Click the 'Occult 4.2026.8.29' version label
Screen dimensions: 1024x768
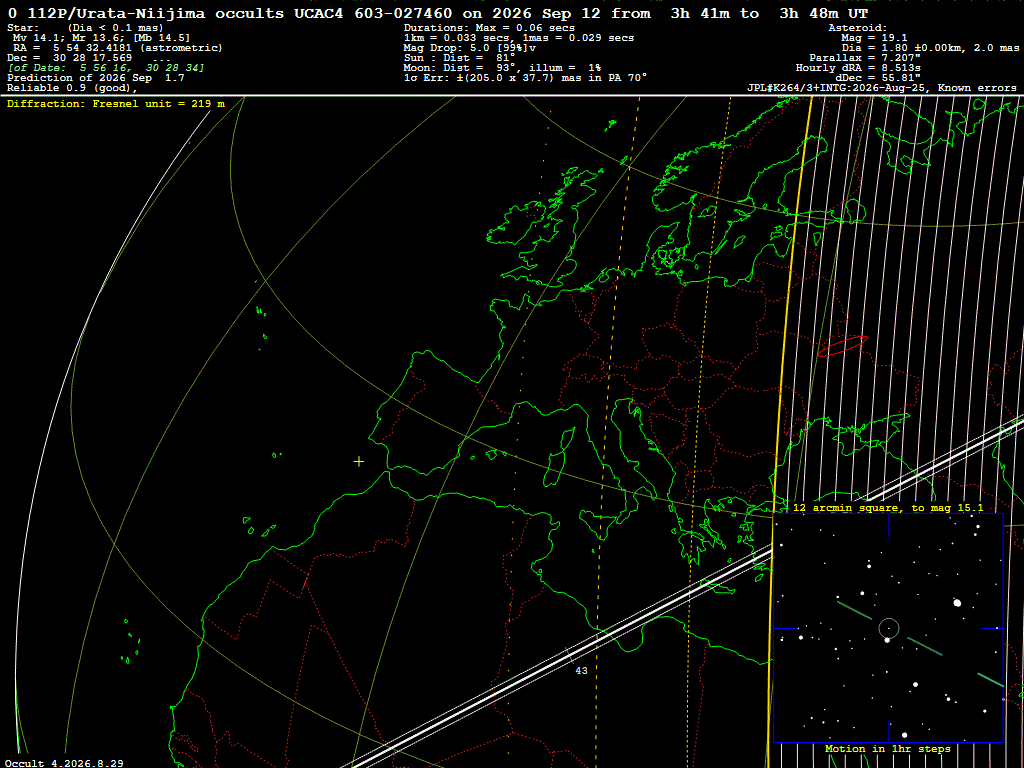click(x=64, y=763)
